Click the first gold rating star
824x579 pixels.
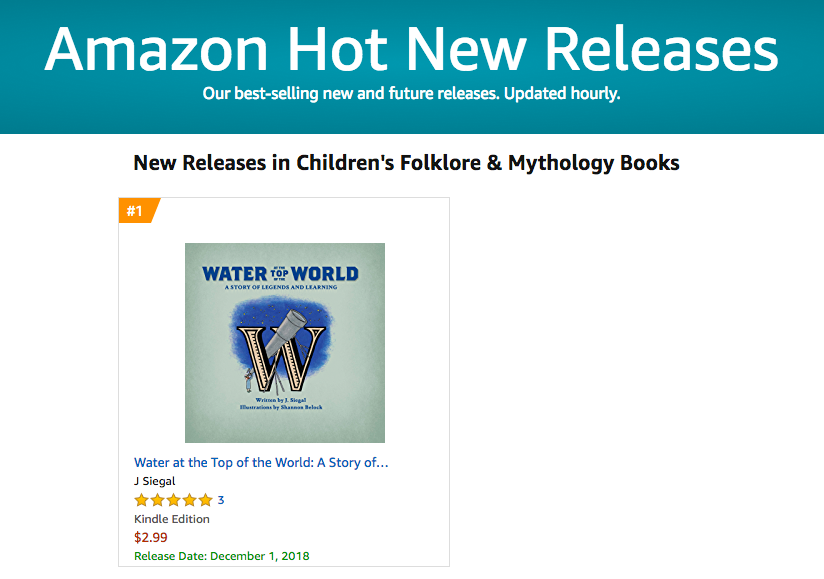(142, 500)
